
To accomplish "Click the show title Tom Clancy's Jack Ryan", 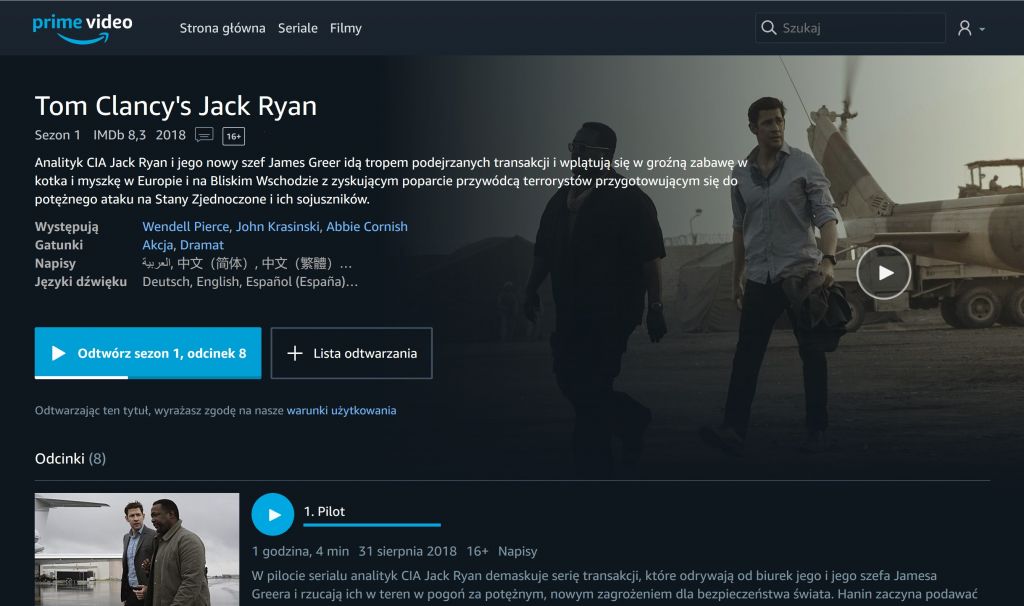I will pyautogui.click(x=176, y=106).
